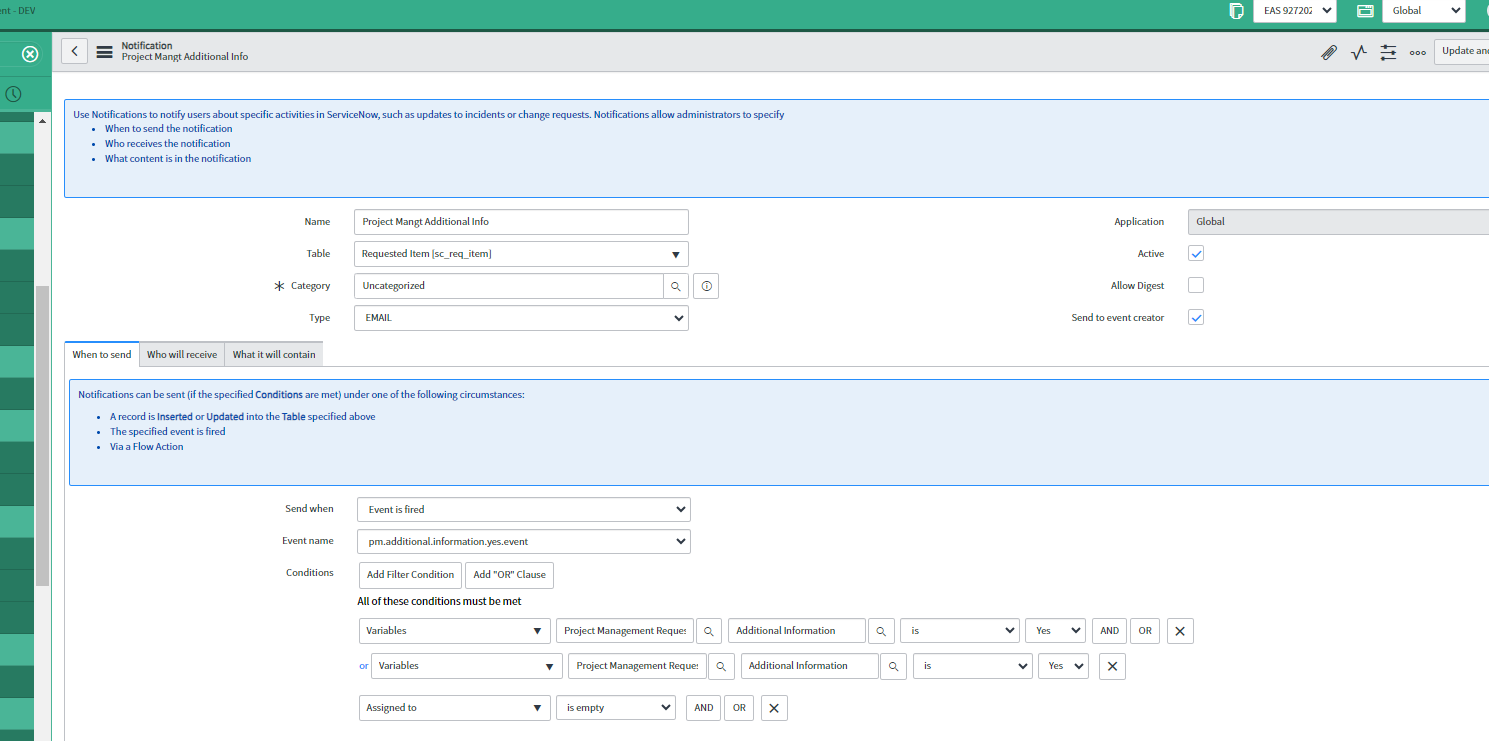This screenshot has width=1489, height=741.
Task: Look up Category using magnifier icon
Action: click(676, 286)
